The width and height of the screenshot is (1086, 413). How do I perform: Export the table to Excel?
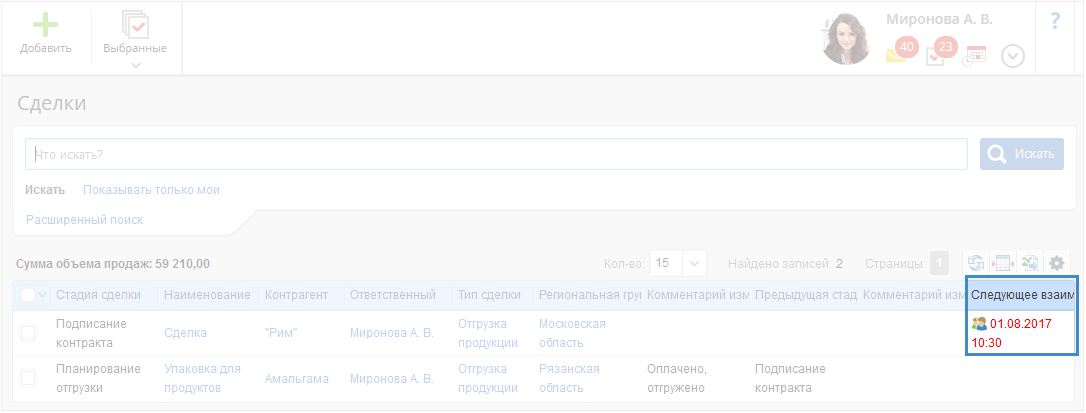(x=1029, y=263)
